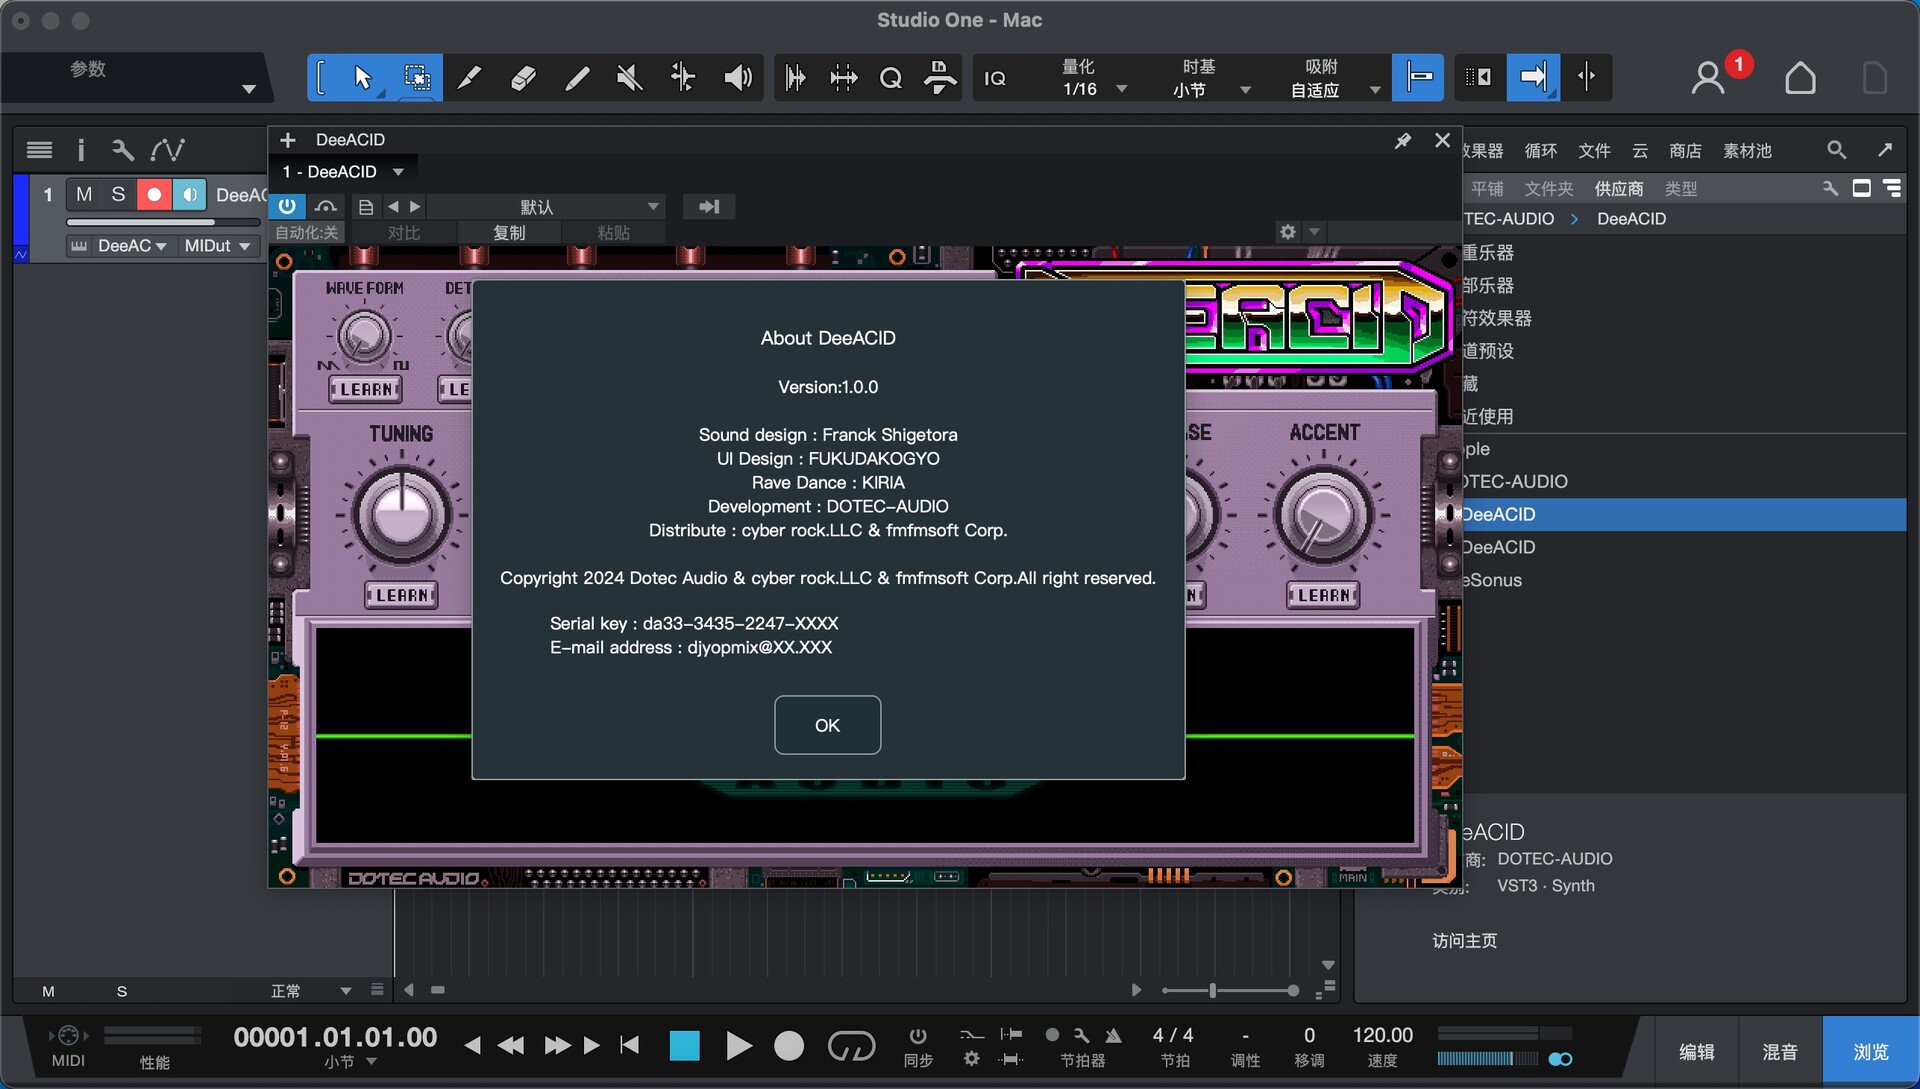Select the Bend tool
1920x1089 pixels.
point(683,77)
